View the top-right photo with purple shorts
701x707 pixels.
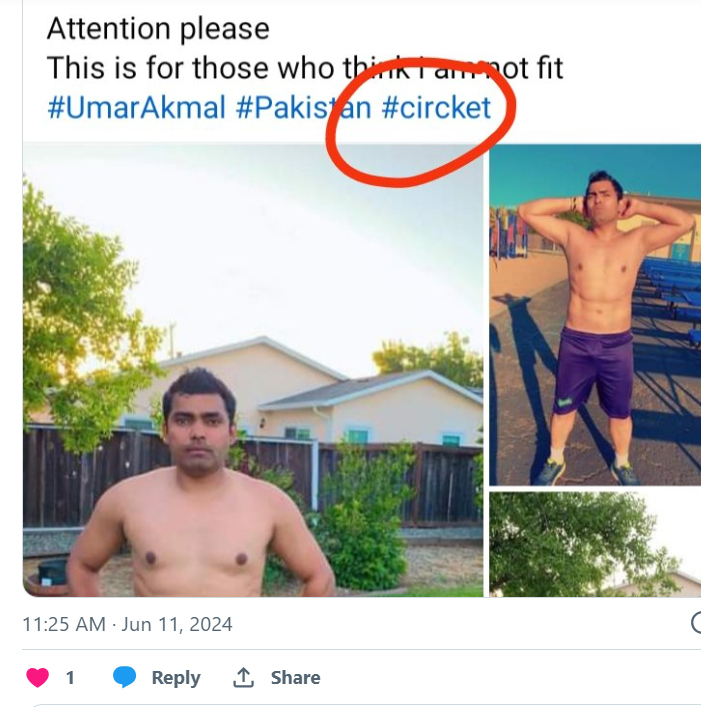[x=595, y=314]
